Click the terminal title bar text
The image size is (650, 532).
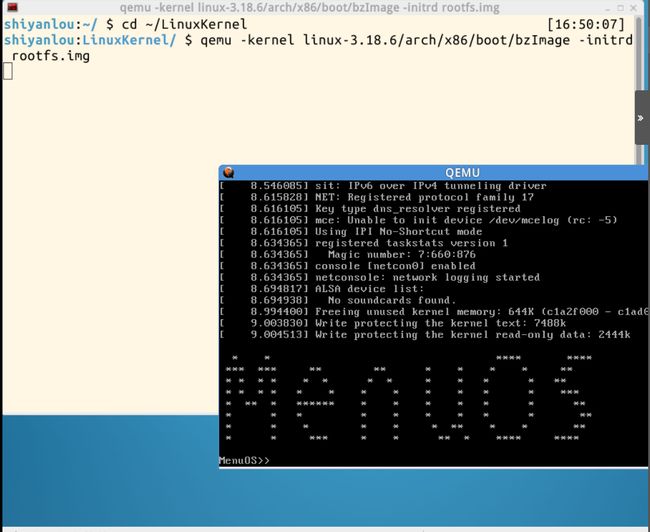pyautogui.click(x=309, y=7)
